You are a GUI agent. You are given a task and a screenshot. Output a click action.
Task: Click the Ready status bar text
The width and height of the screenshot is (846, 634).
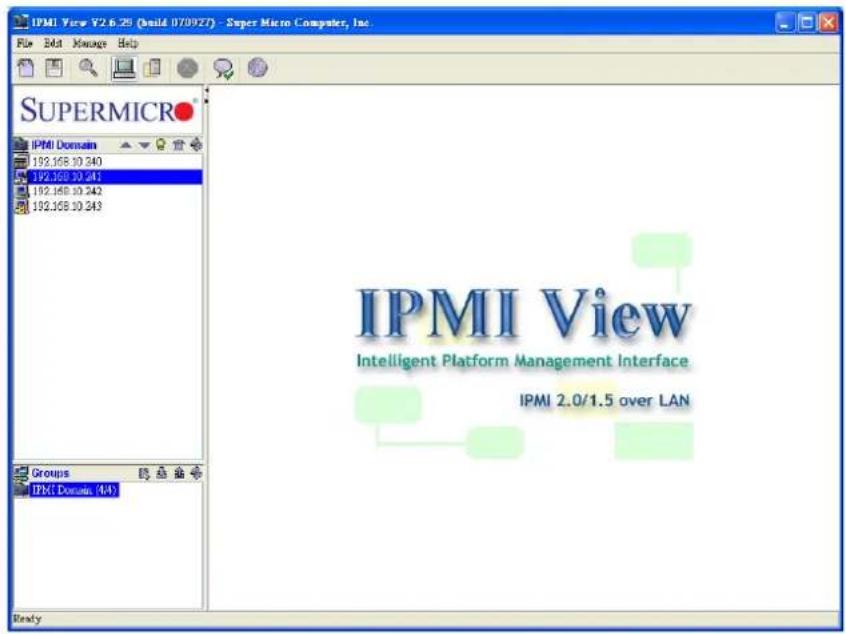(27, 618)
